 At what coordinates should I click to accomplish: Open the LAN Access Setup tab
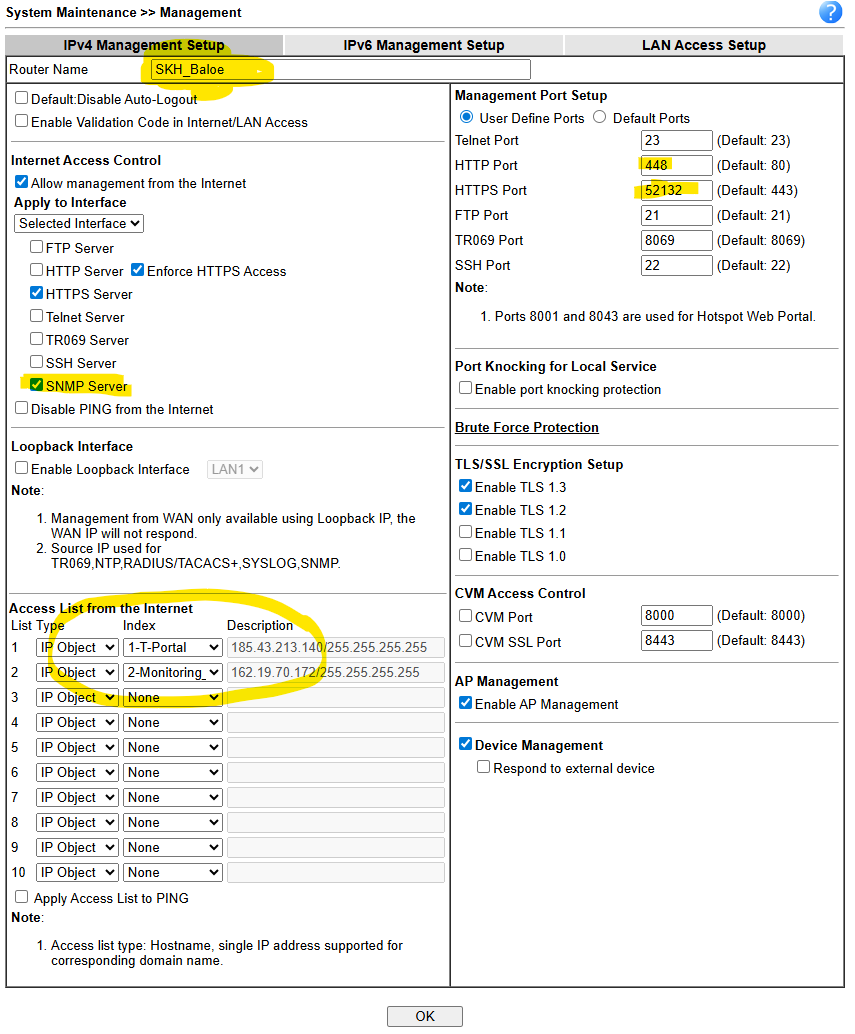pyautogui.click(x=703, y=45)
